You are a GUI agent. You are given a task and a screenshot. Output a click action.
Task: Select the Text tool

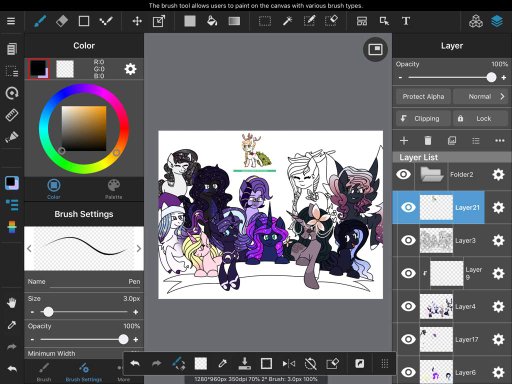tap(406, 21)
